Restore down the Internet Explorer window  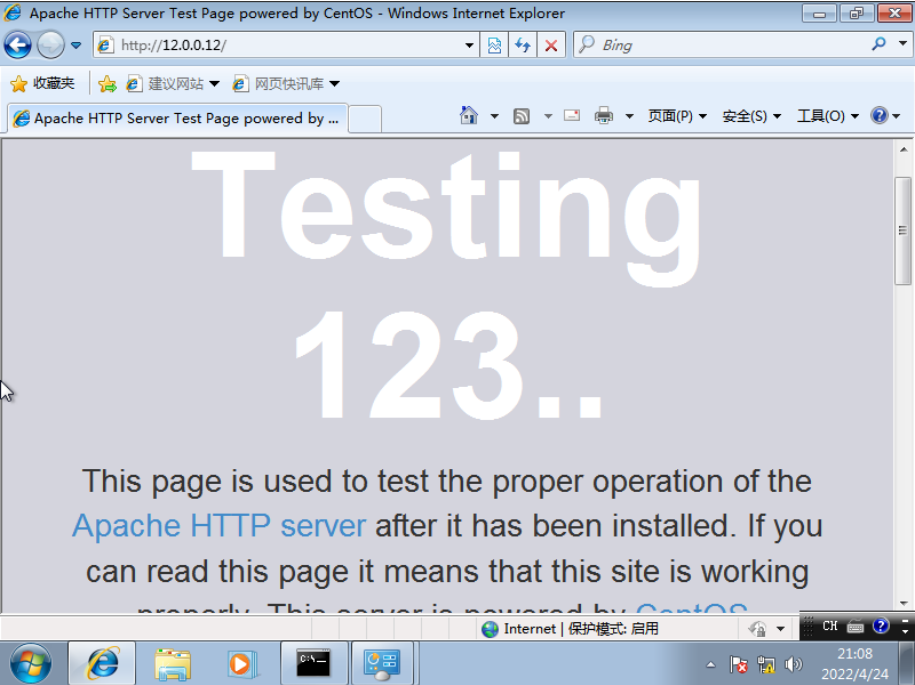pos(856,13)
